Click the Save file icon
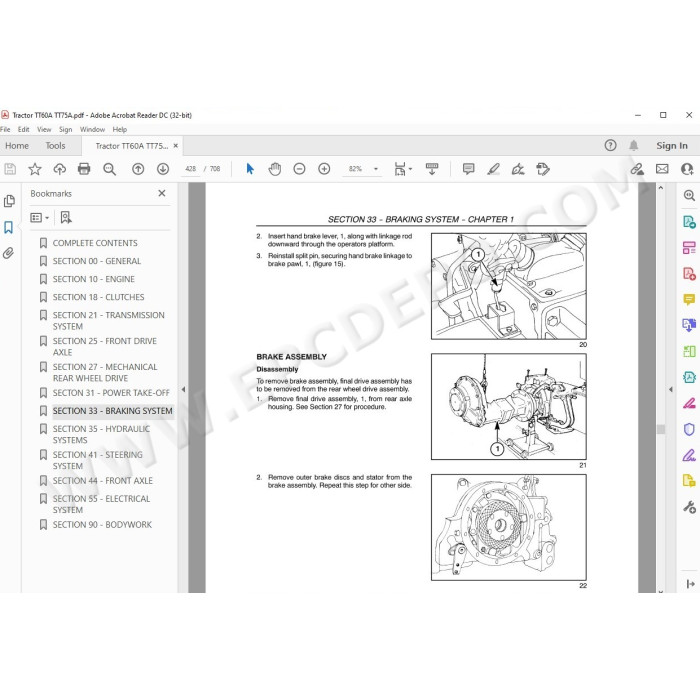This screenshot has width=700, height=700. 10,169
